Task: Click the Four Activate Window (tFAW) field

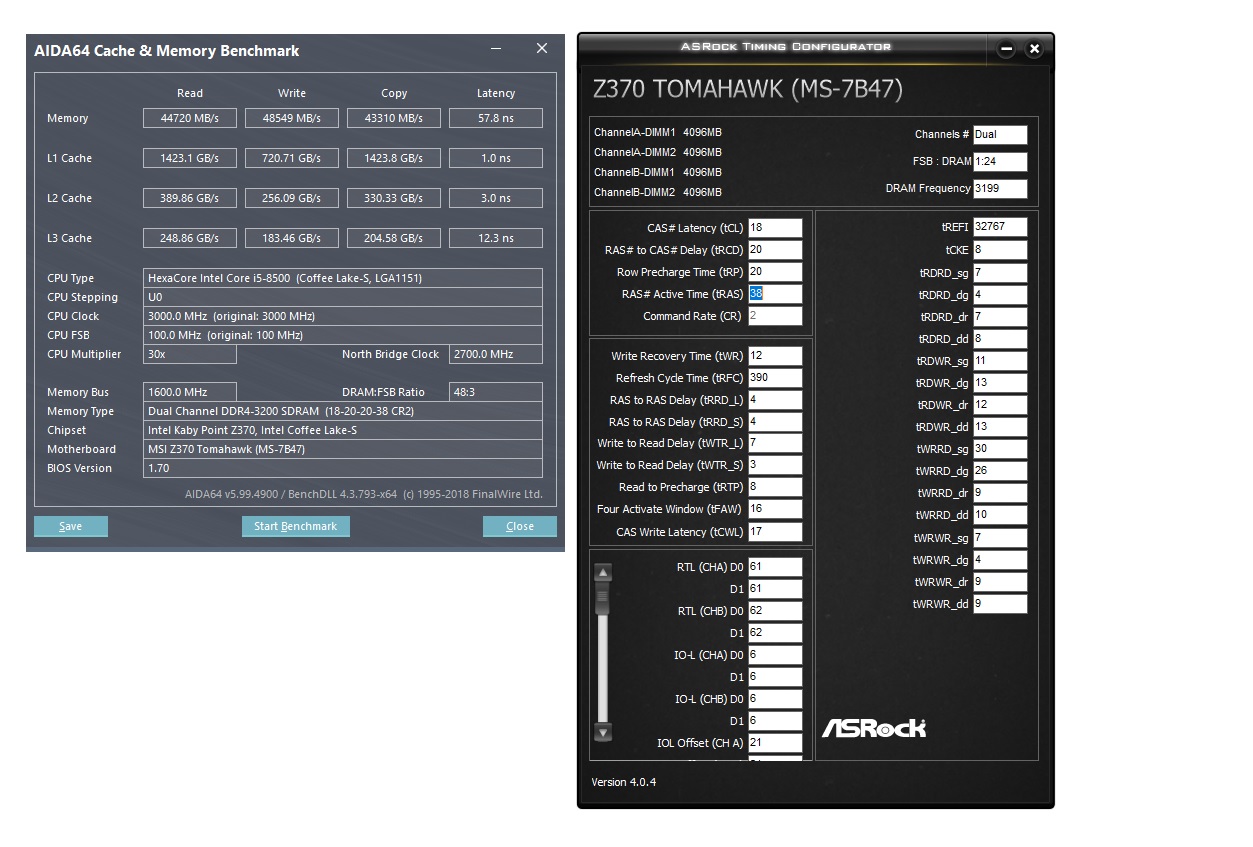Action: (x=775, y=509)
